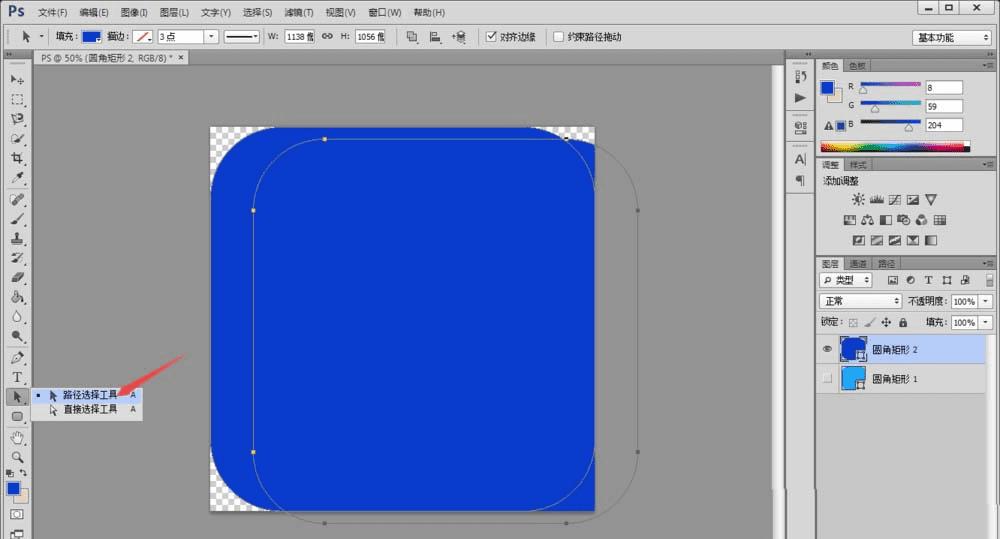Filter layers by pixel layers
This screenshot has height=539, width=1000.
pyautogui.click(x=893, y=280)
